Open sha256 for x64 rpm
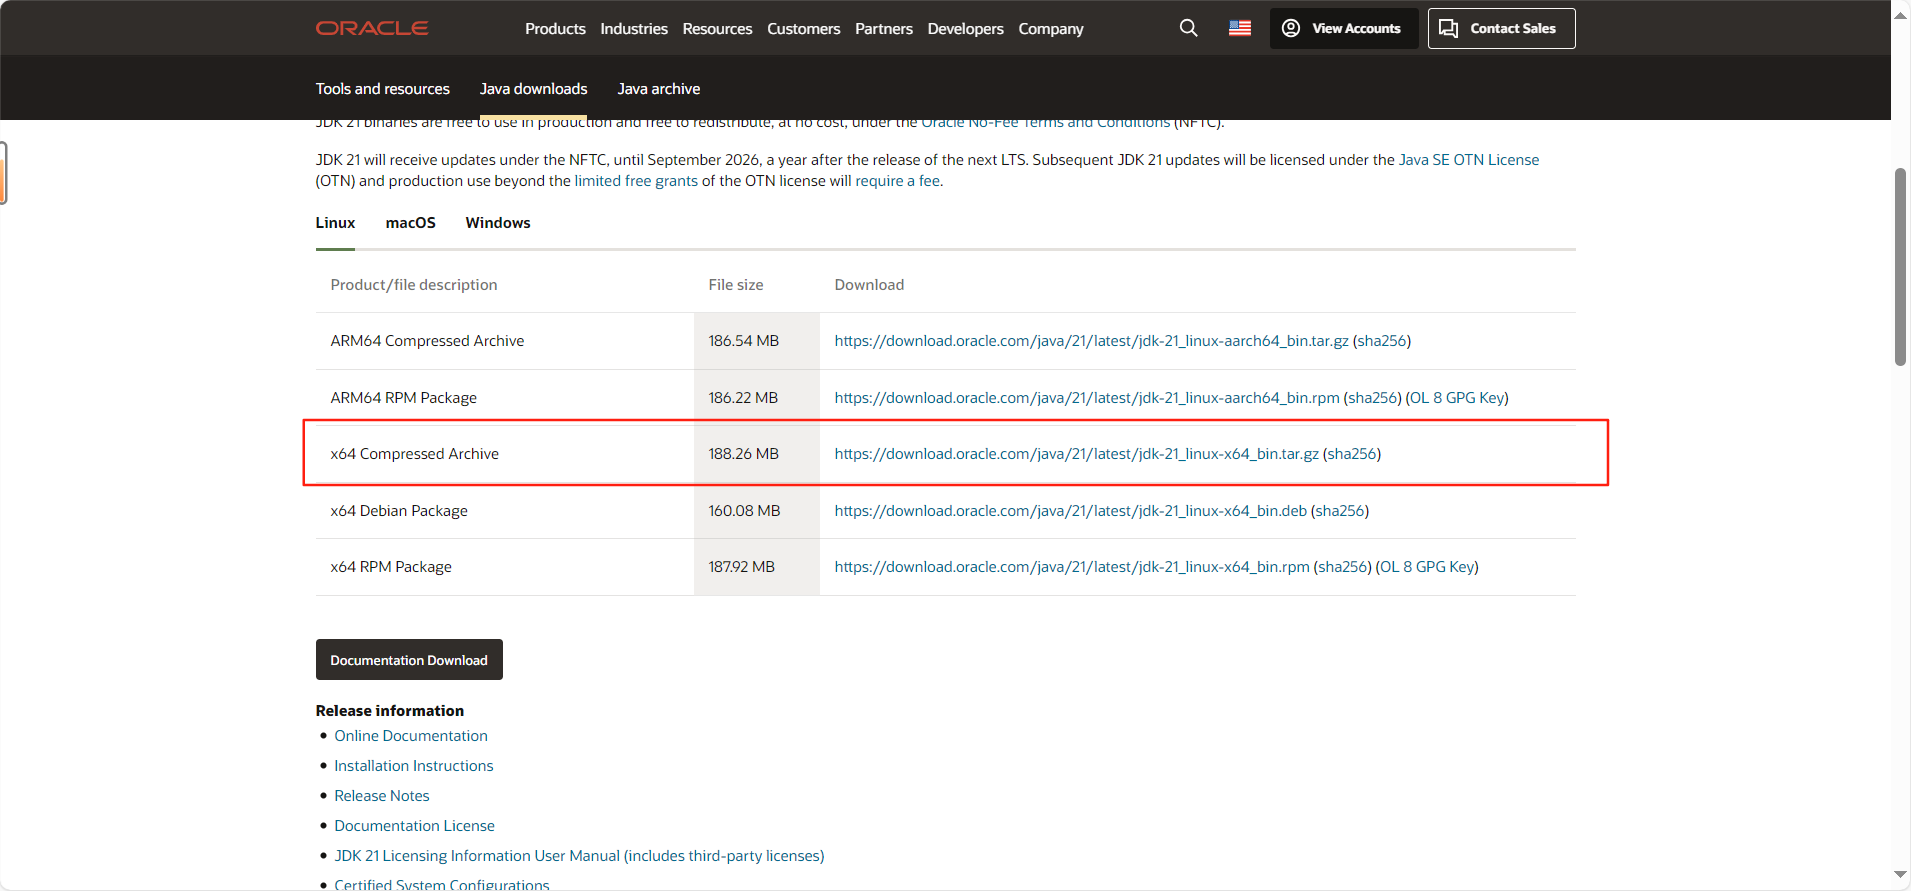 pos(1342,567)
